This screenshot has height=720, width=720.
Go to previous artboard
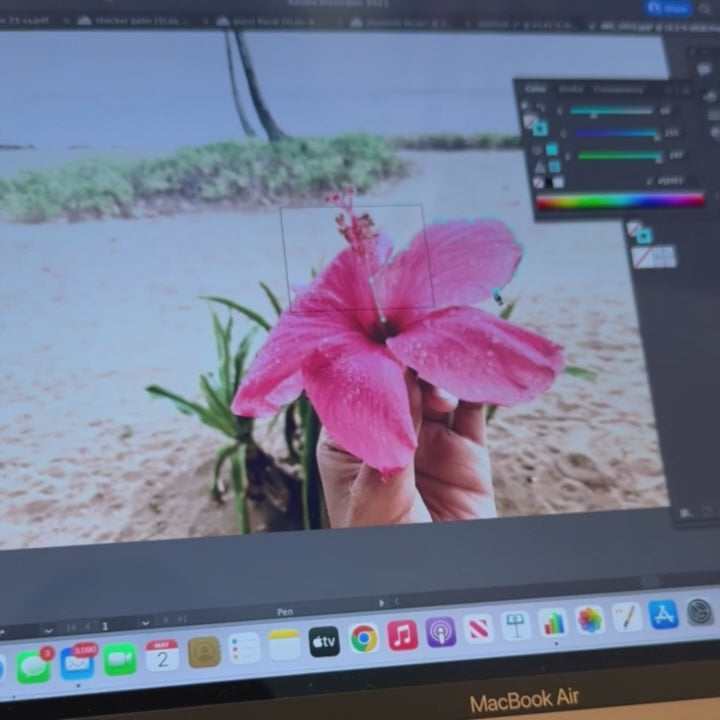(87, 626)
